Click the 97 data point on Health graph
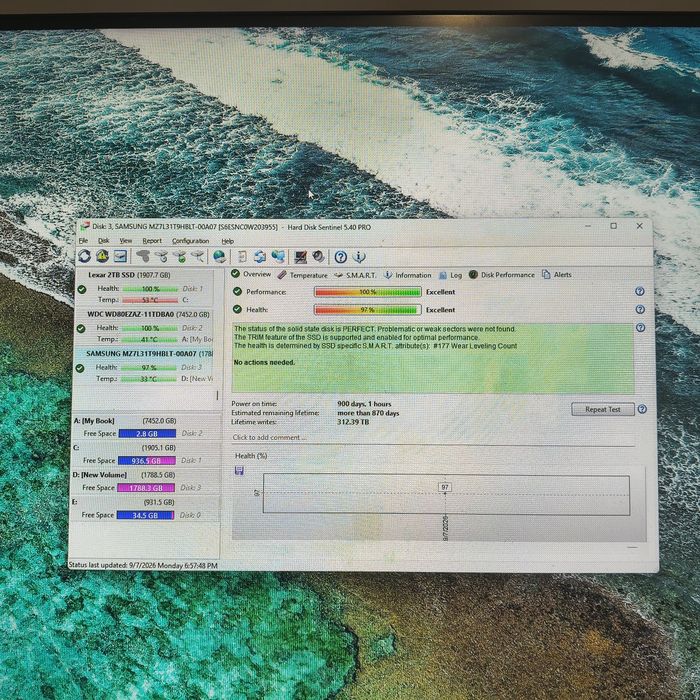The image size is (700, 700). click(x=445, y=488)
